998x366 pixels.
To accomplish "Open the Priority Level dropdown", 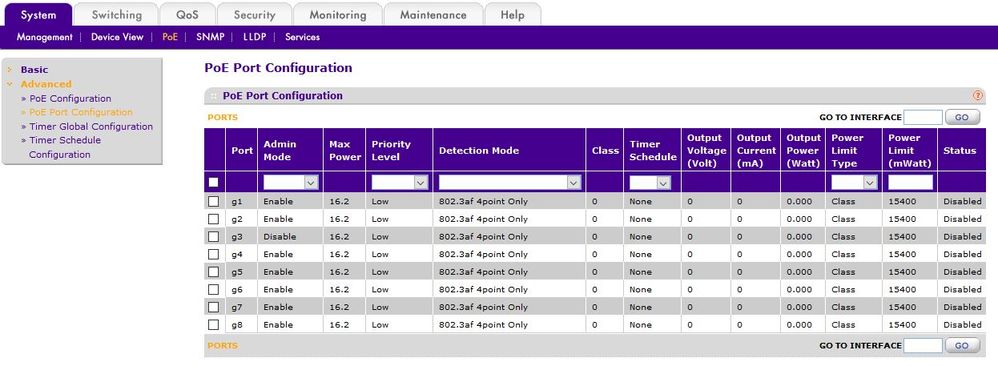I will coord(399,183).
